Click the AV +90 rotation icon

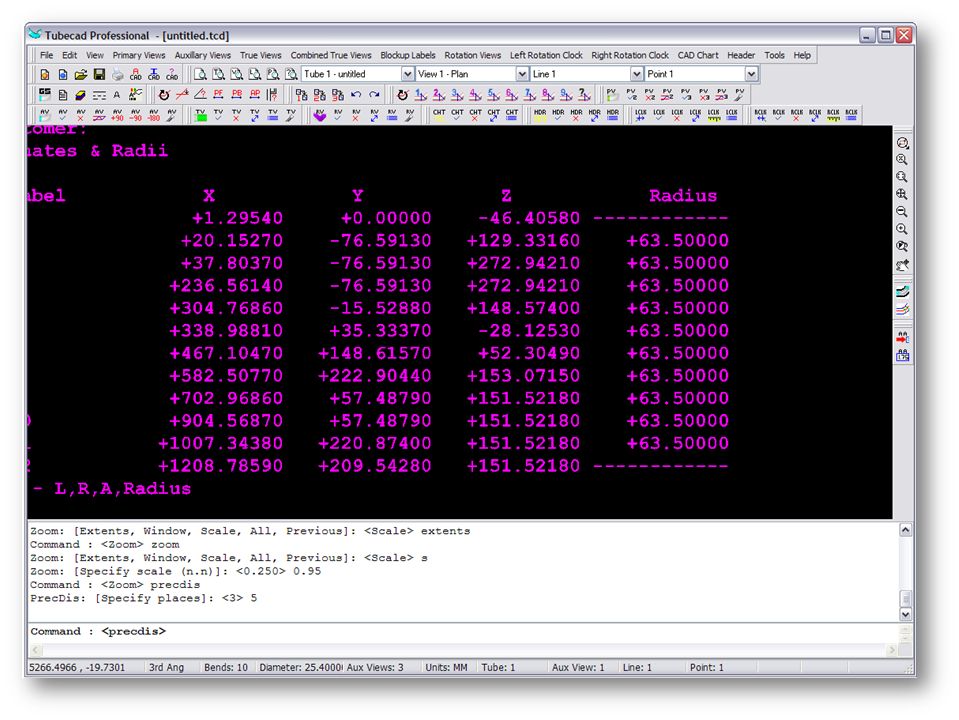click(x=117, y=115)
